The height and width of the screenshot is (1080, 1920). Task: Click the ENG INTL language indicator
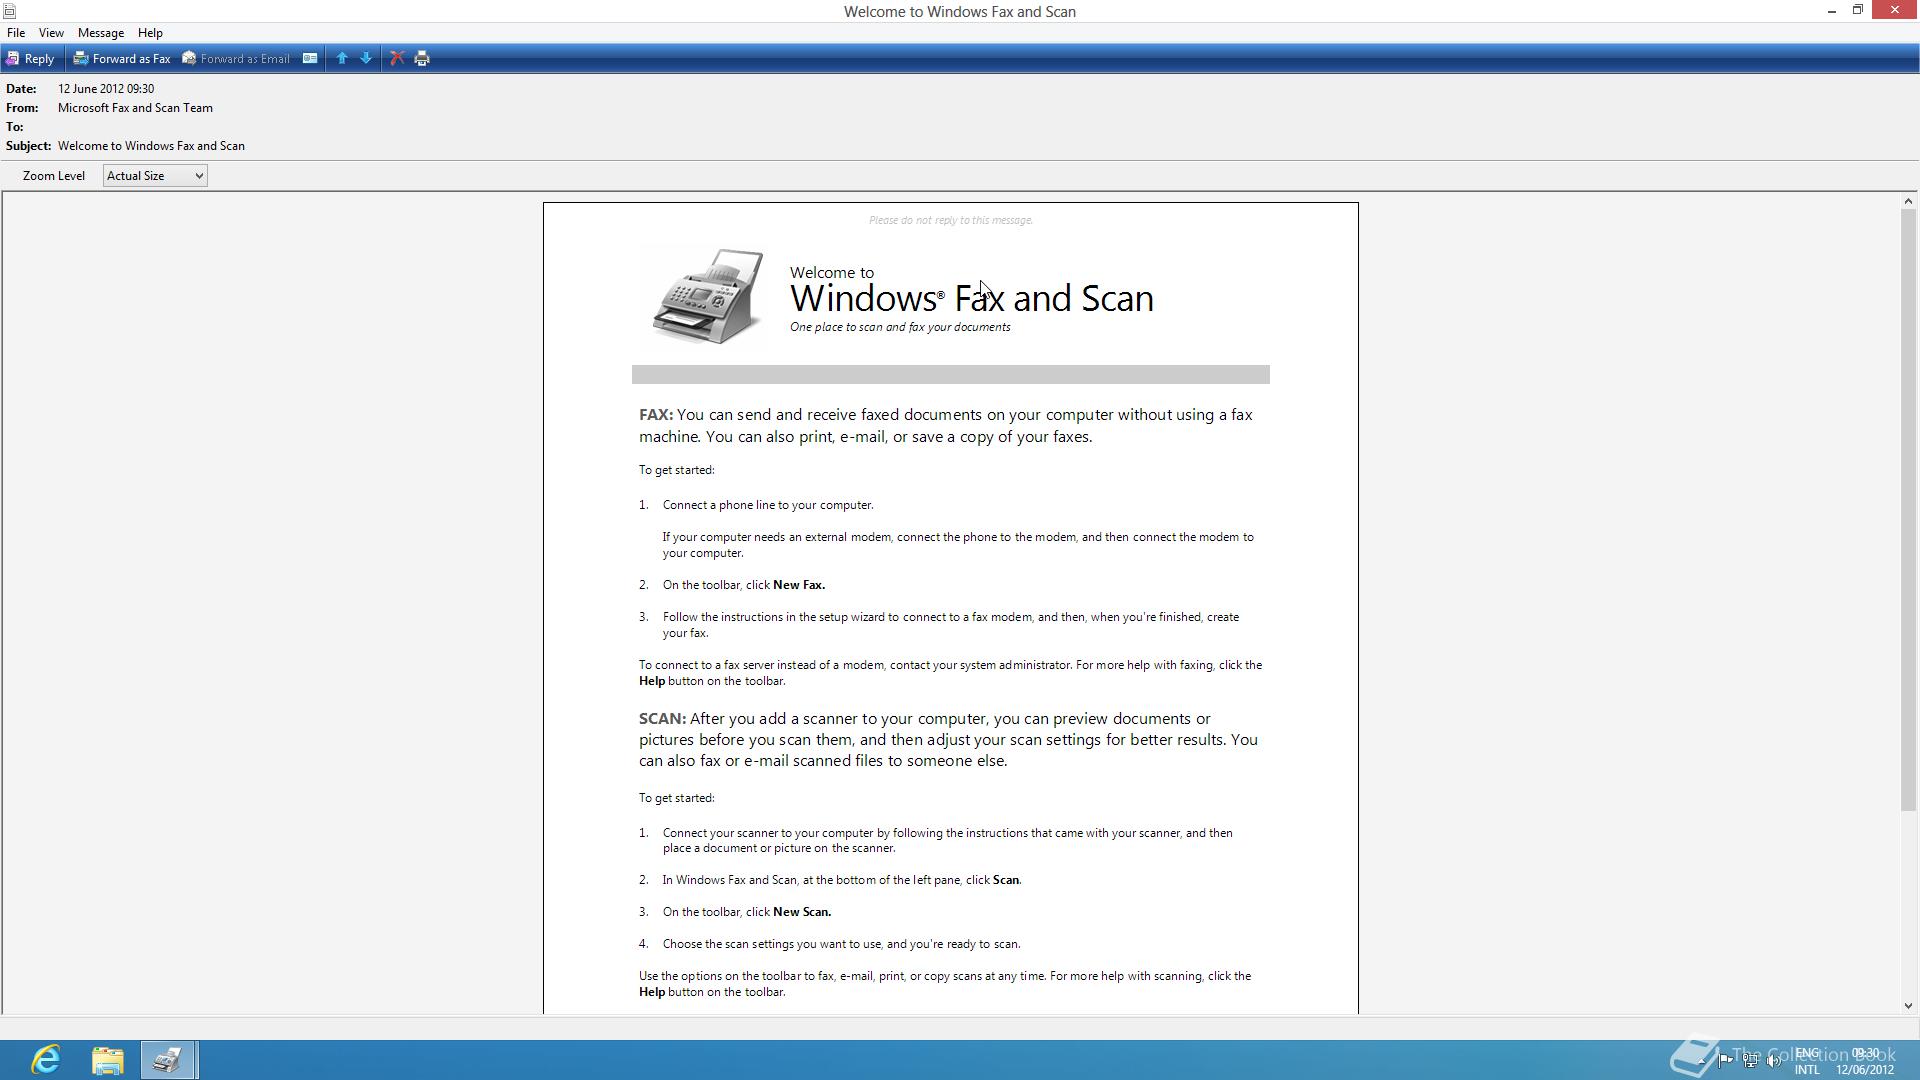point(1807,1061)
